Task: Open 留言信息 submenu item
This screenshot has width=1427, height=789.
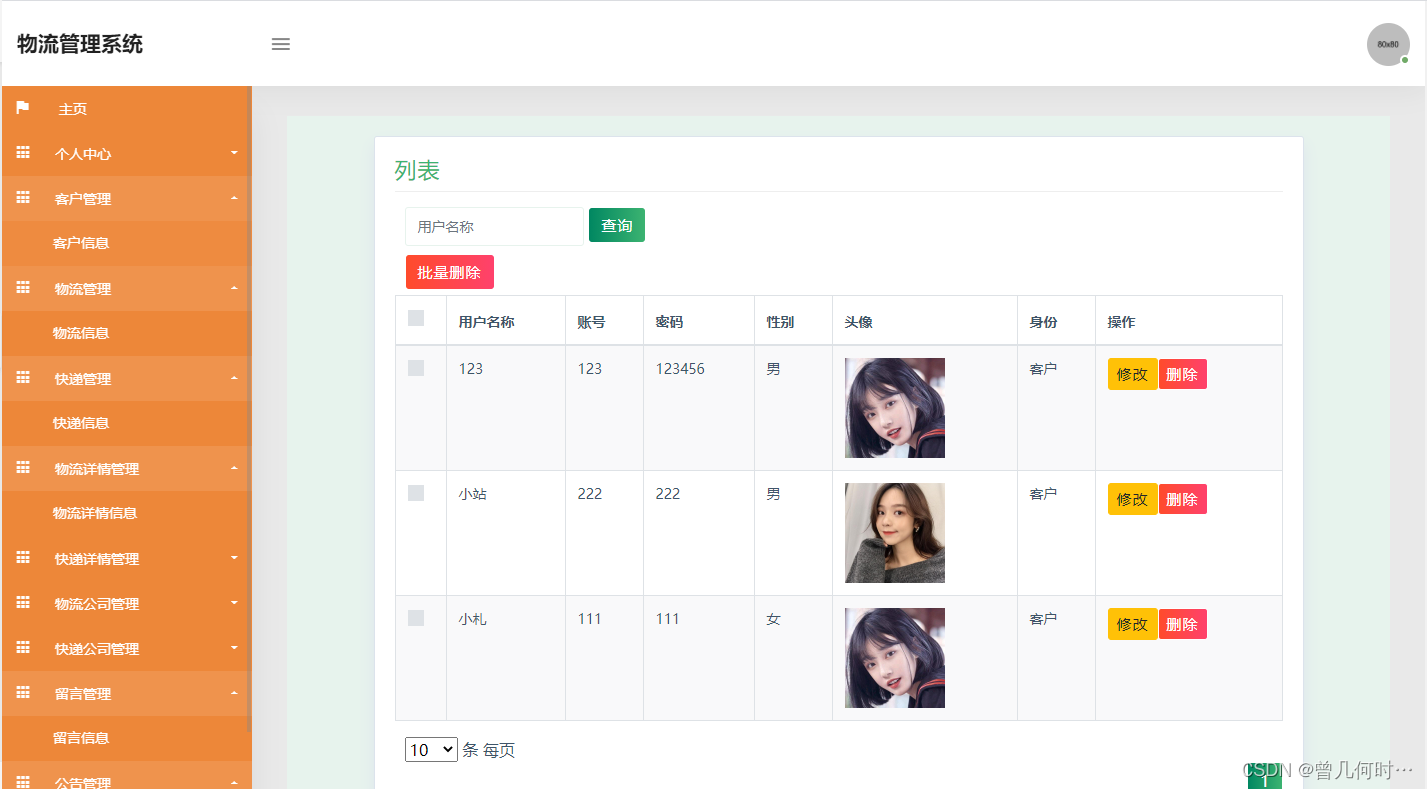Action: click(x=81, y=738)
